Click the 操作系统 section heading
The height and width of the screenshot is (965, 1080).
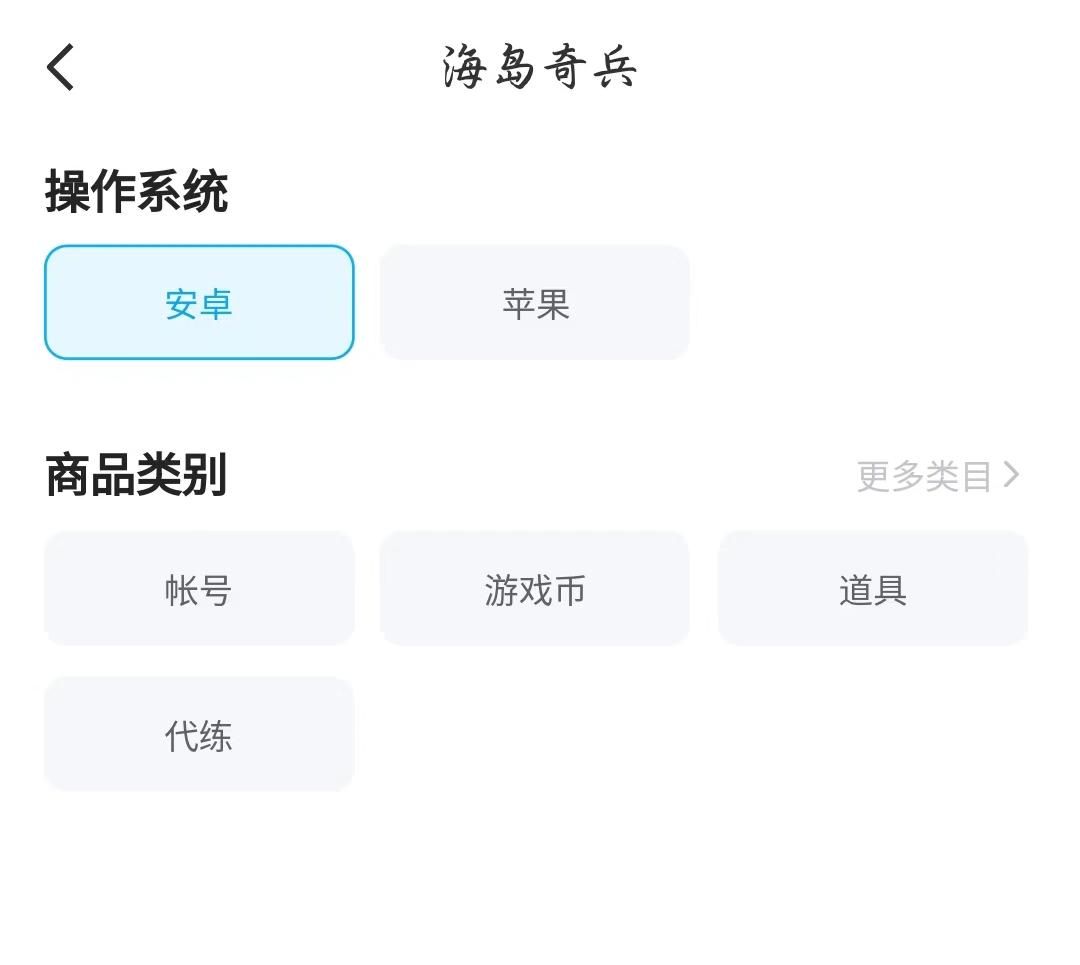point(137,191)
